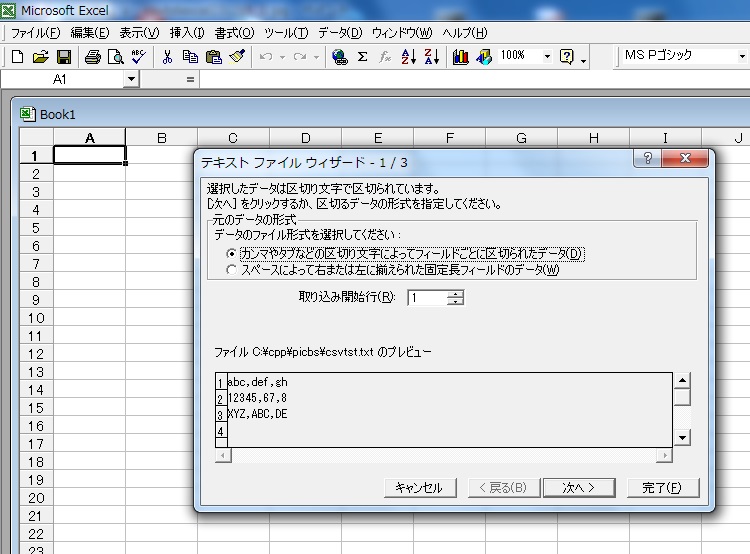
Task: Select cell A1 in Book1
Action: [89, 155]
